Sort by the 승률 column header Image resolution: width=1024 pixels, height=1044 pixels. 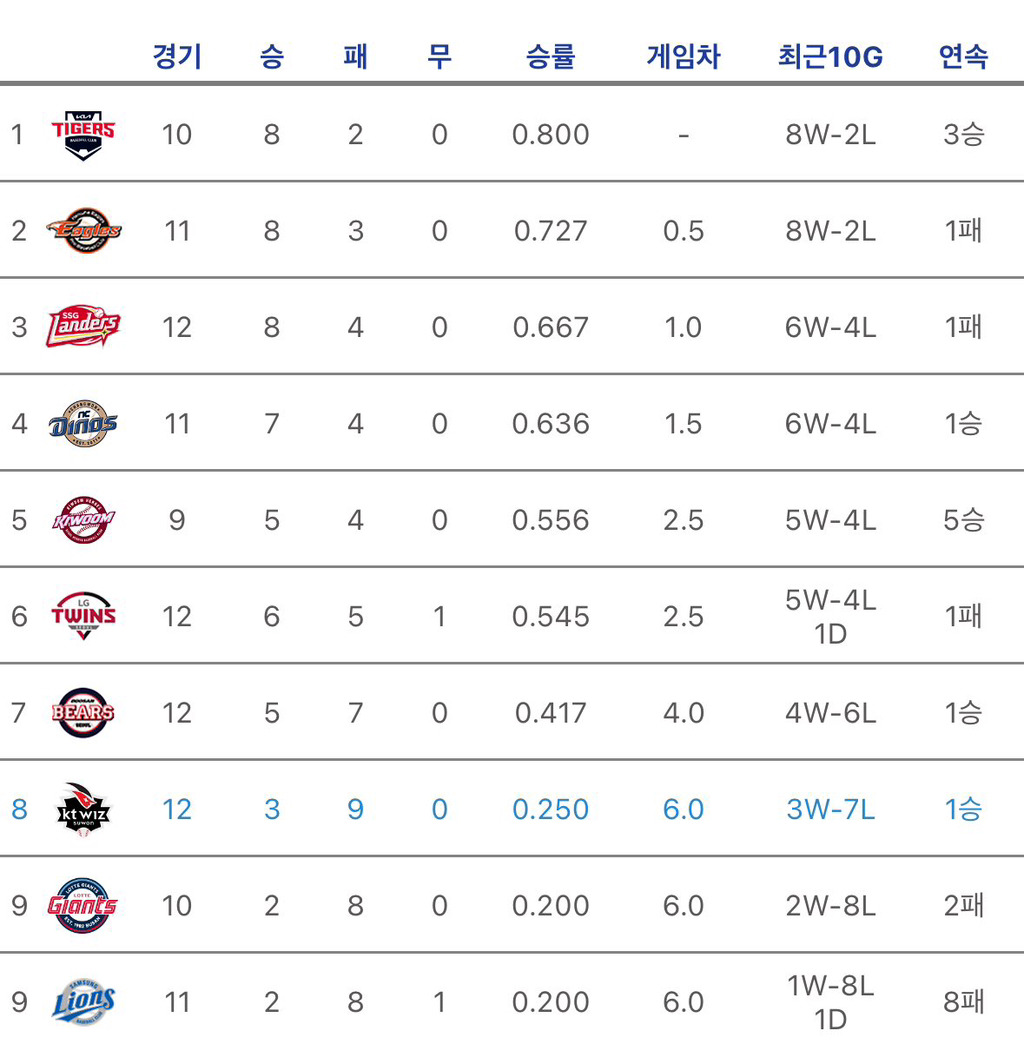551,56
